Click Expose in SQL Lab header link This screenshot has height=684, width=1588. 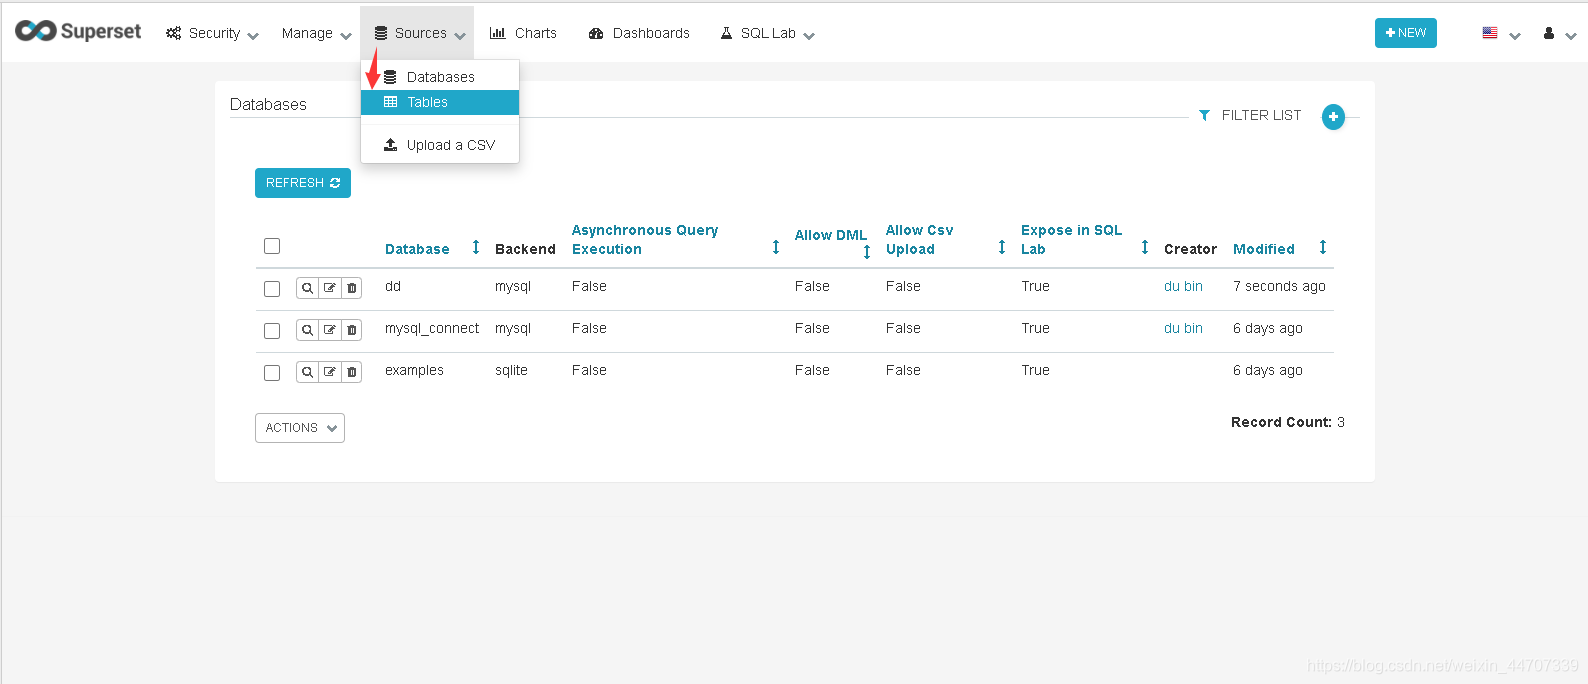[1071, 240]
